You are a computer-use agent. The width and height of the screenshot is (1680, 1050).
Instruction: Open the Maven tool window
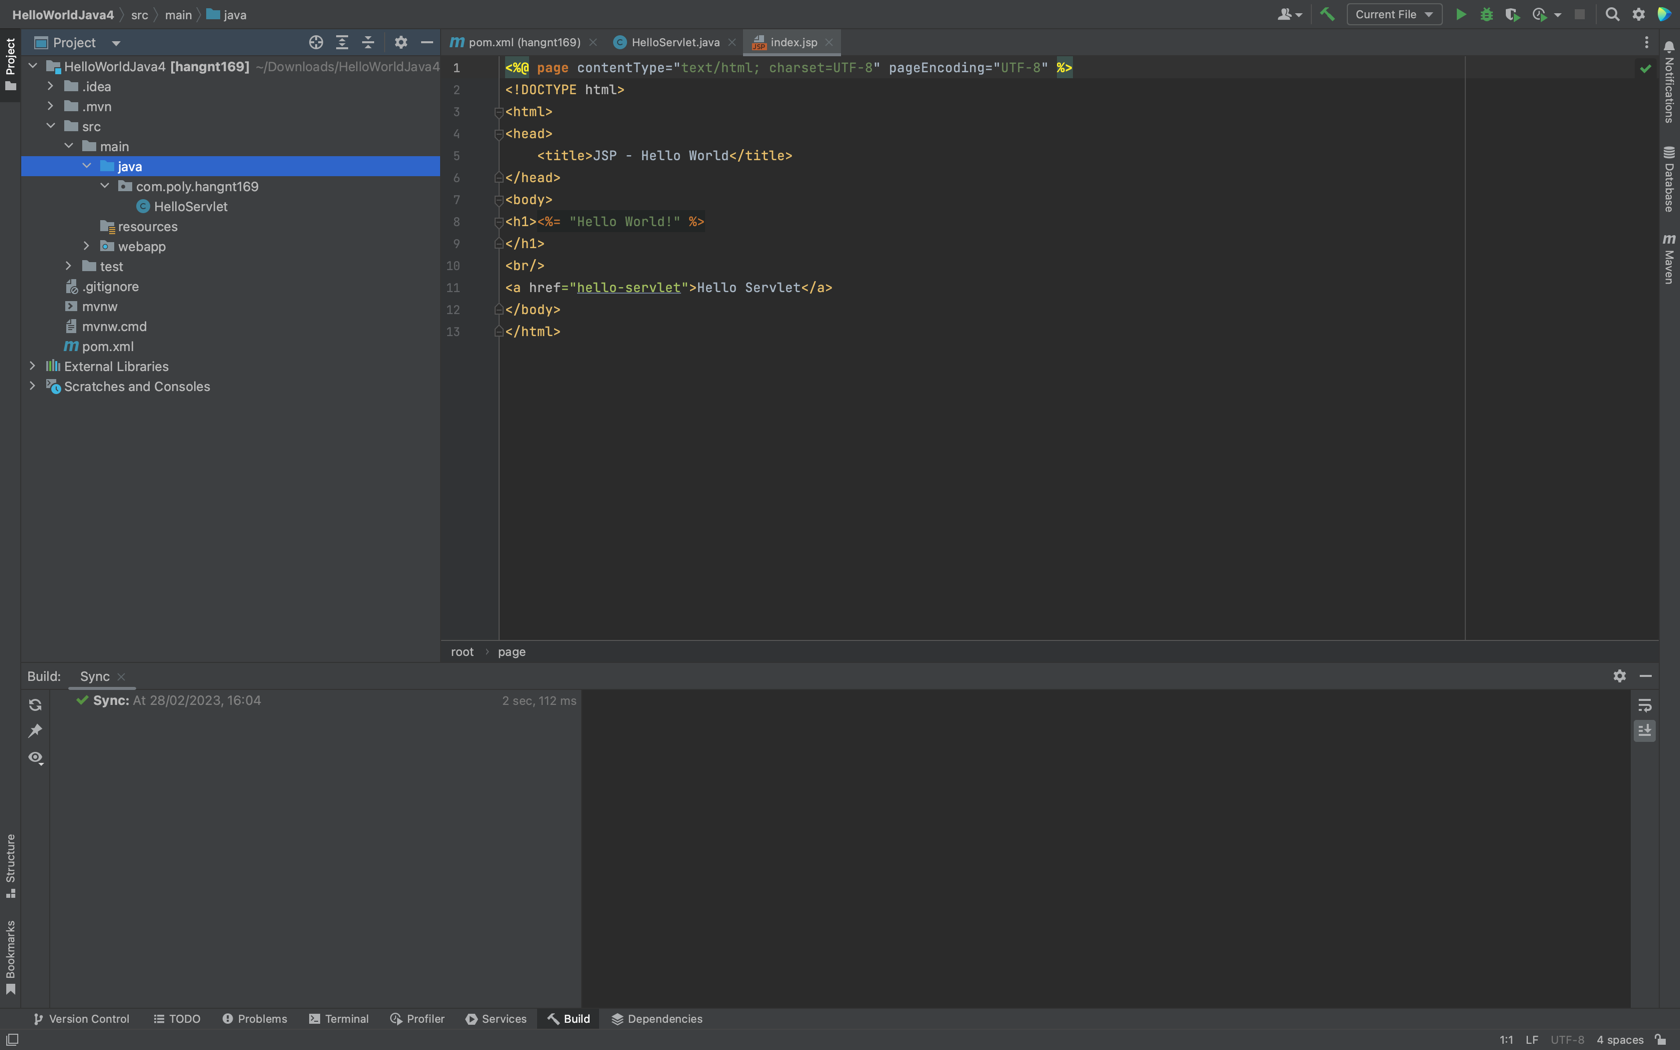coord(1669,259)
